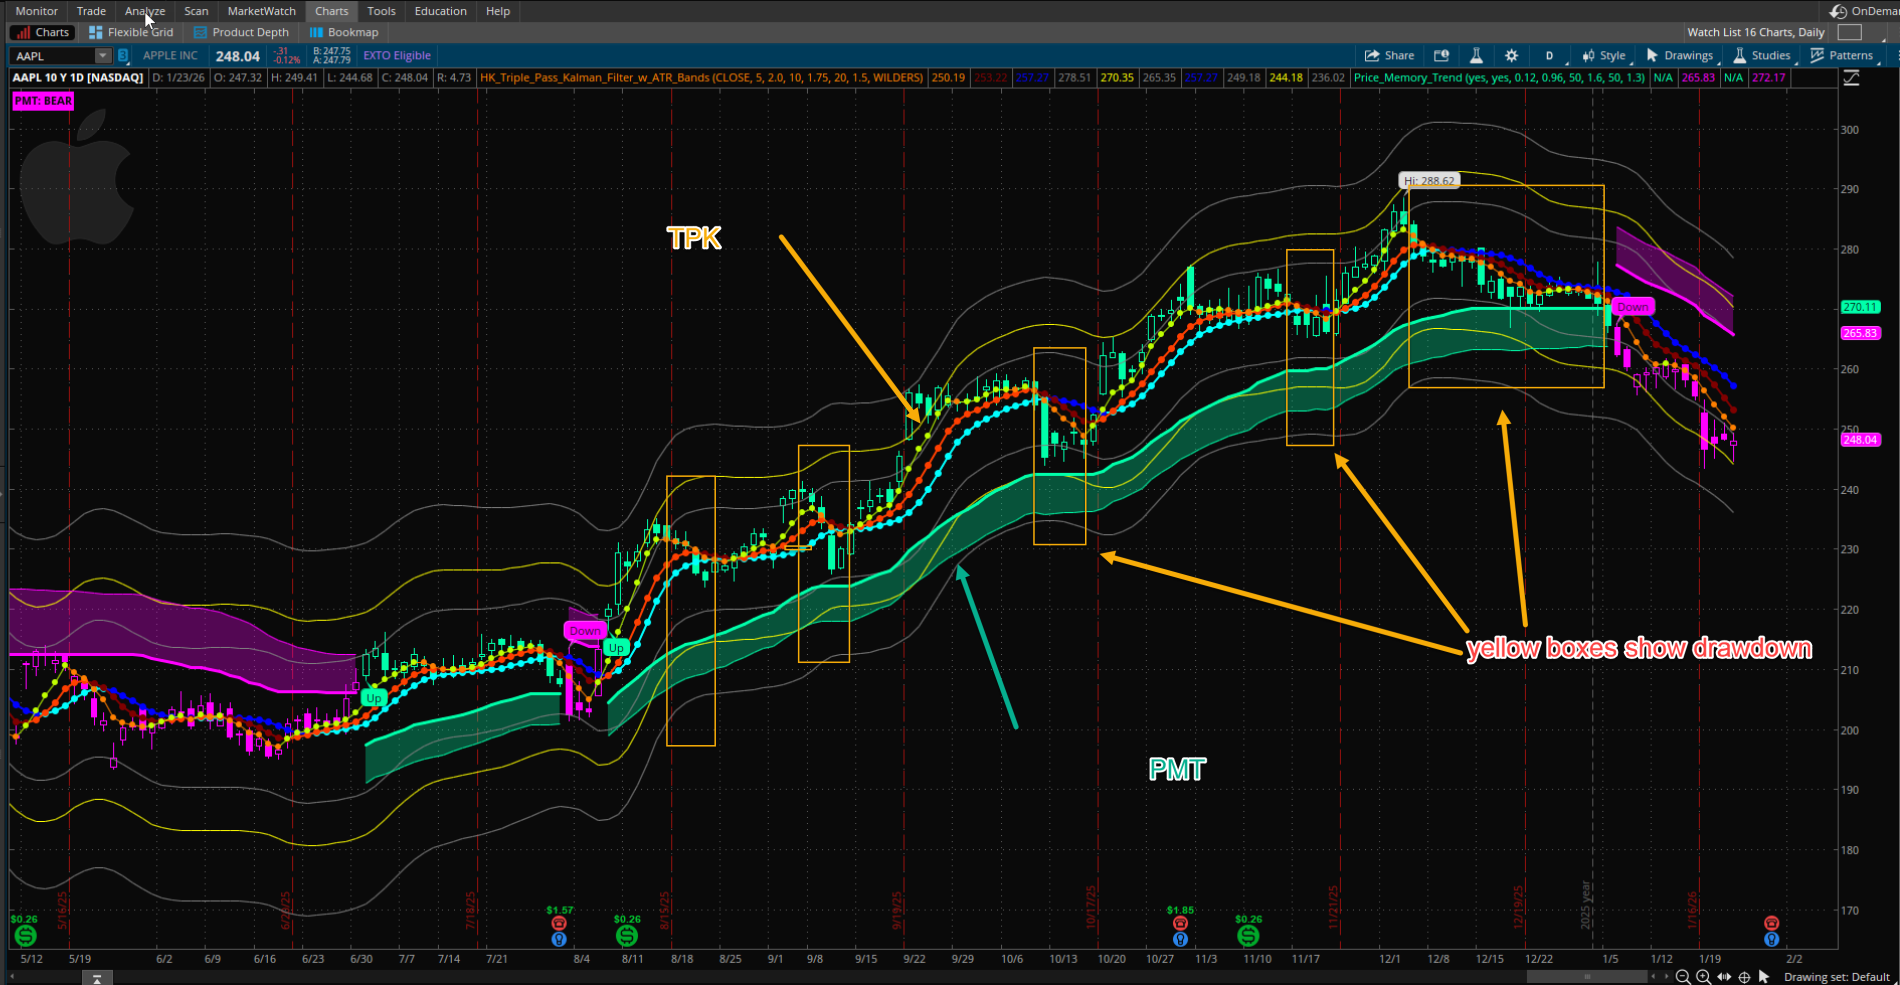This screenshot has height=985, width=1900.
Task: Open the AAPL symbol dropdown arrow
Action: 102,56
